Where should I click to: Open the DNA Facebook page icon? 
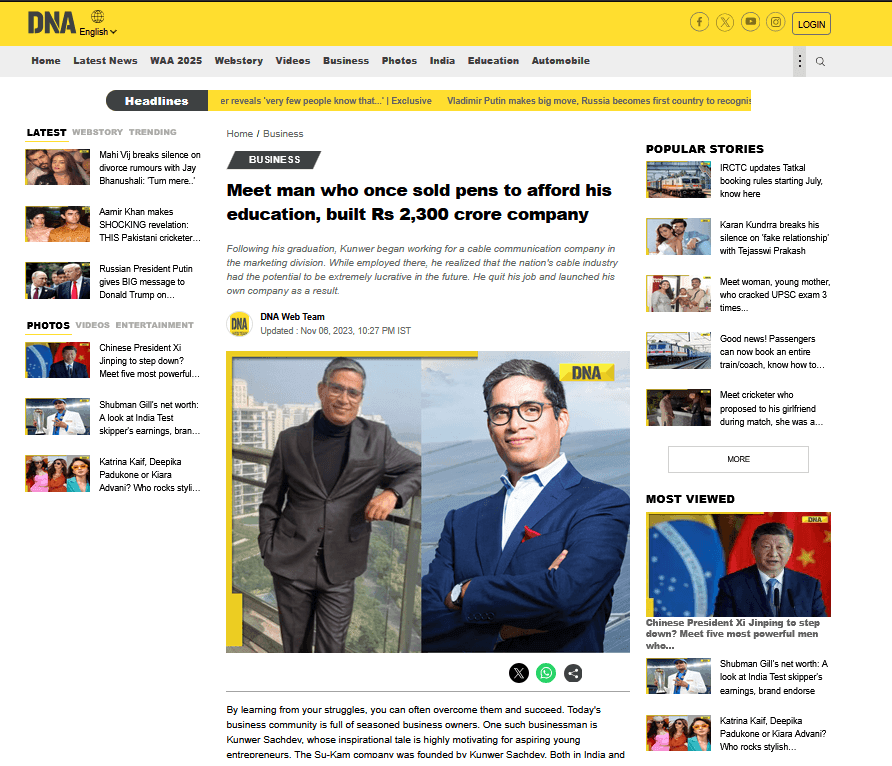click(x=699, y=22)
